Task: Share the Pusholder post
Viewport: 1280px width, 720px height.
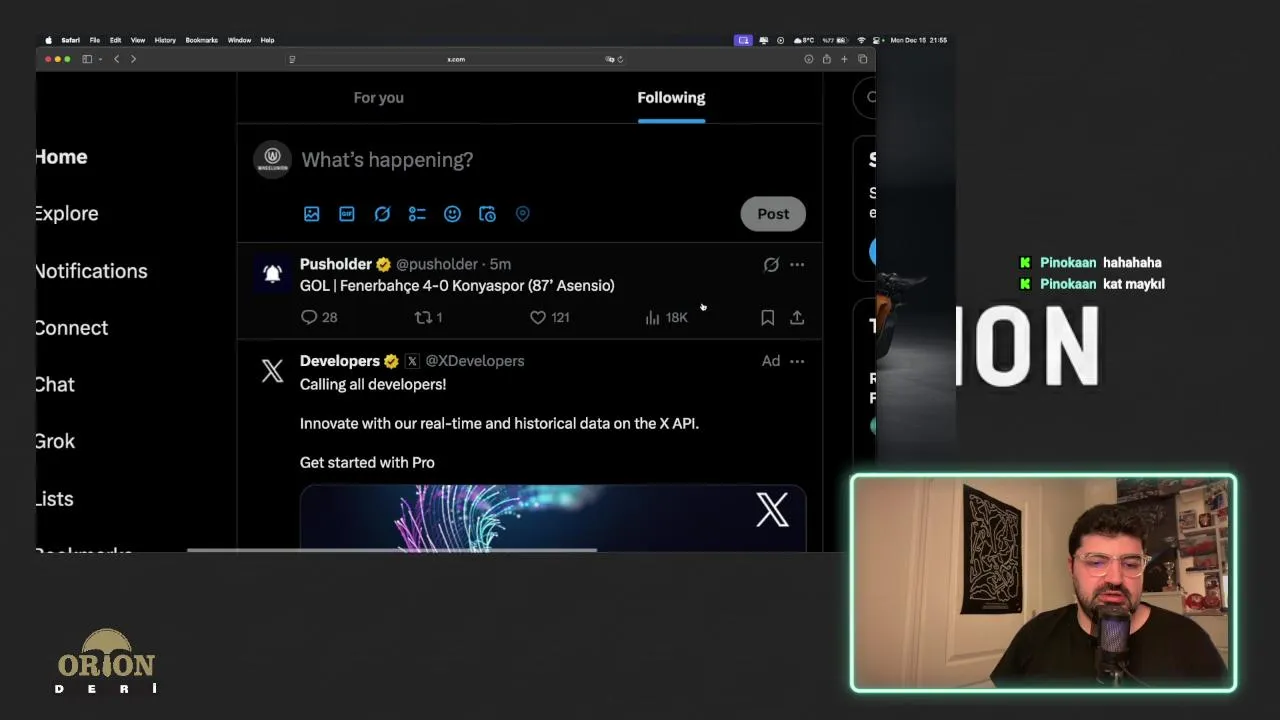Action: (x=797, y=317)
